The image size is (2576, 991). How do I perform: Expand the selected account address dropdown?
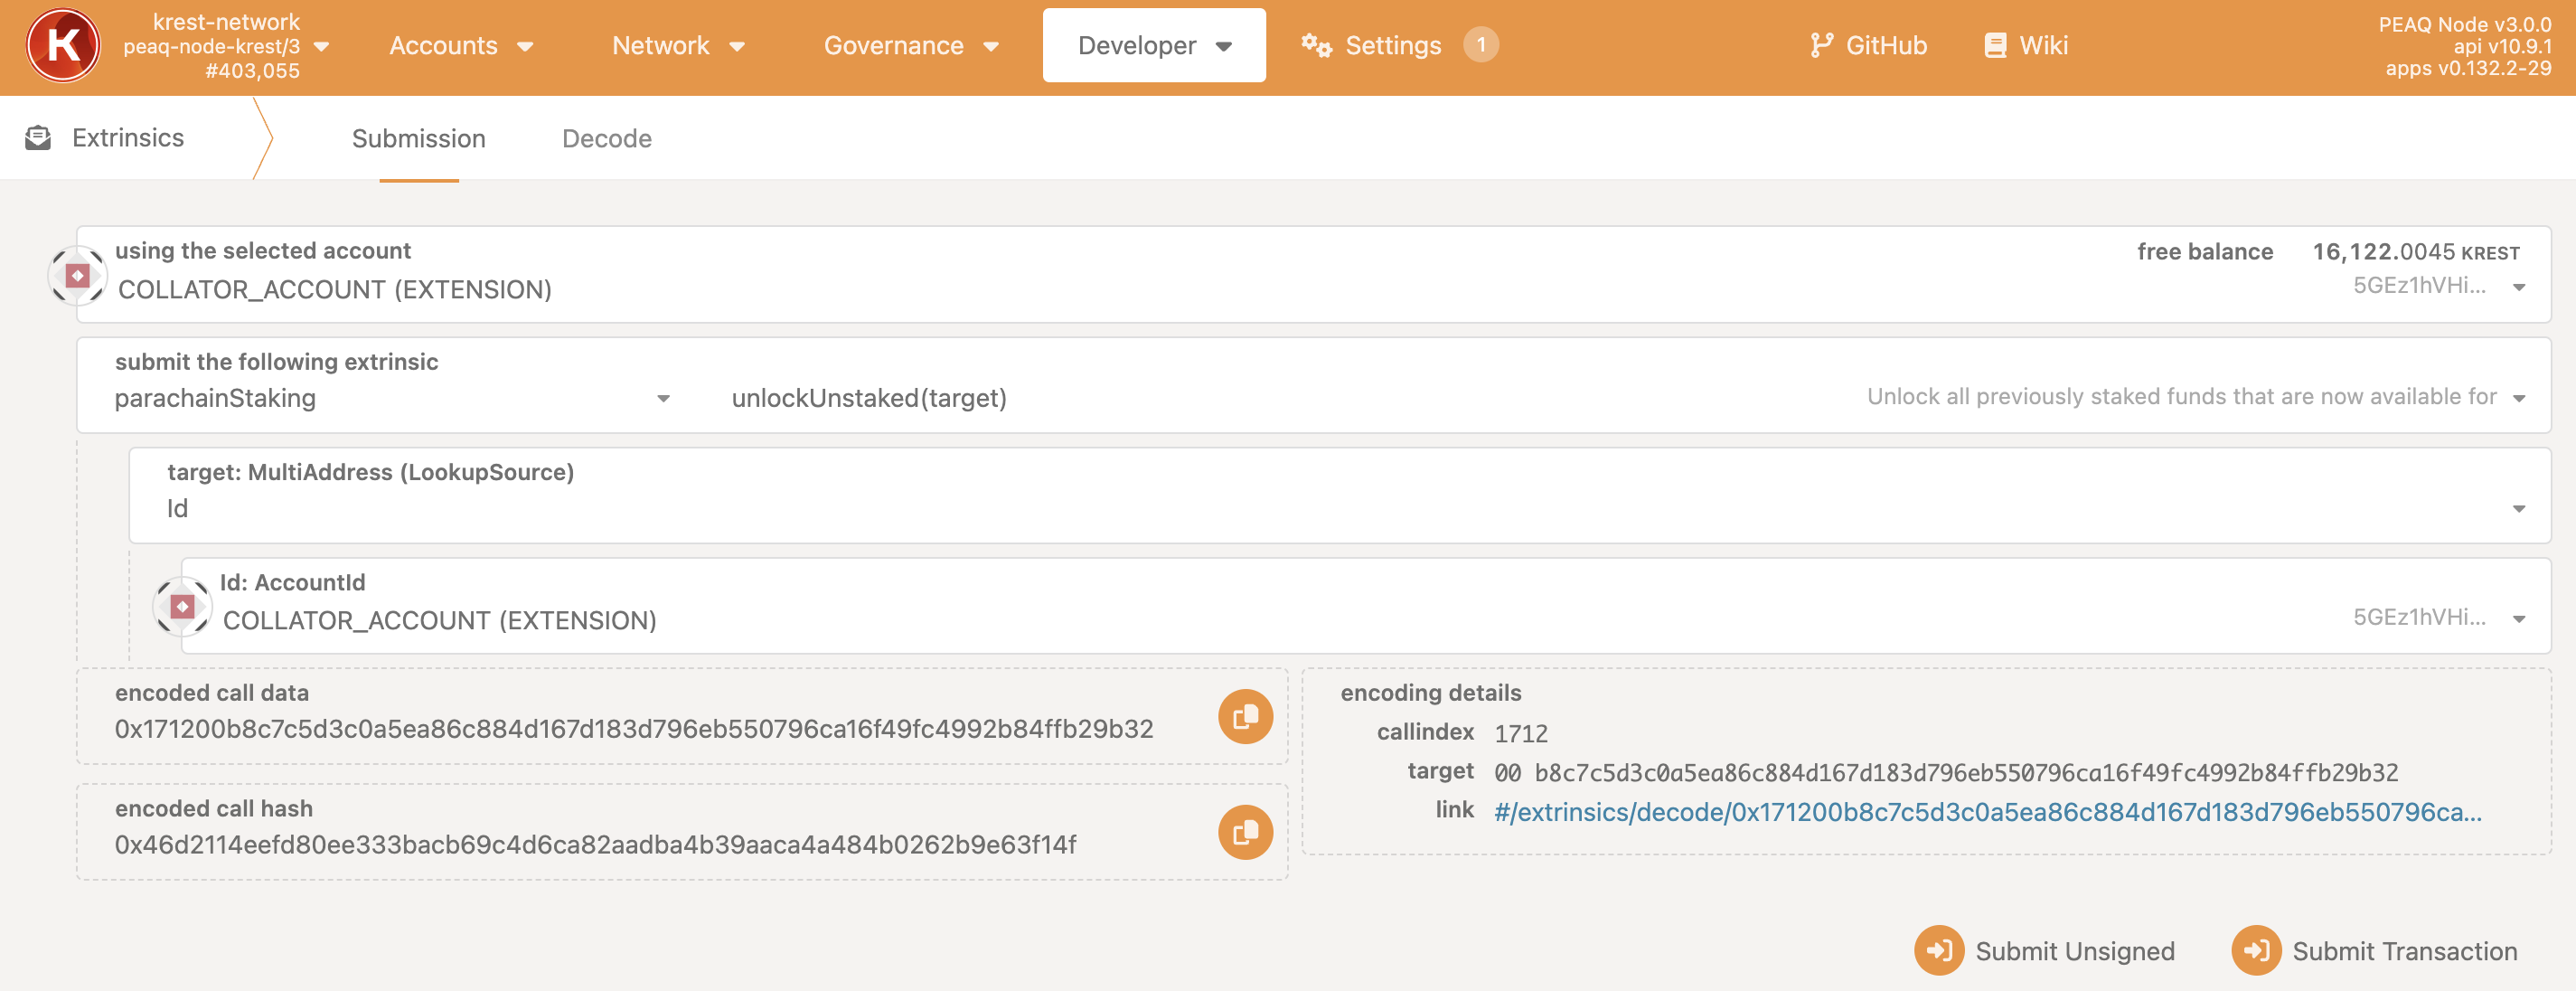(2519, 286)
